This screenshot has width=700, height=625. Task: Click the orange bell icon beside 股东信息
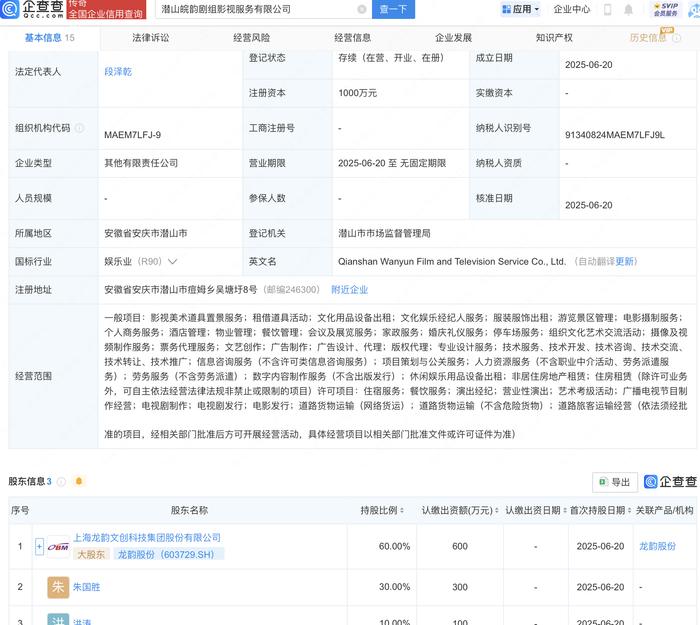click(x=79, y=481)
